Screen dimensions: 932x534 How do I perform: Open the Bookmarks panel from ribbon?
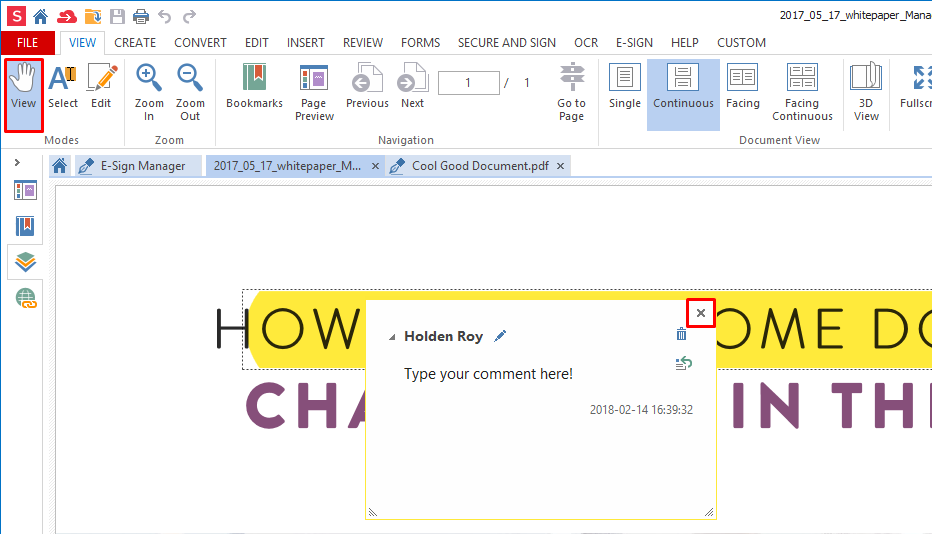coord(254,87)
